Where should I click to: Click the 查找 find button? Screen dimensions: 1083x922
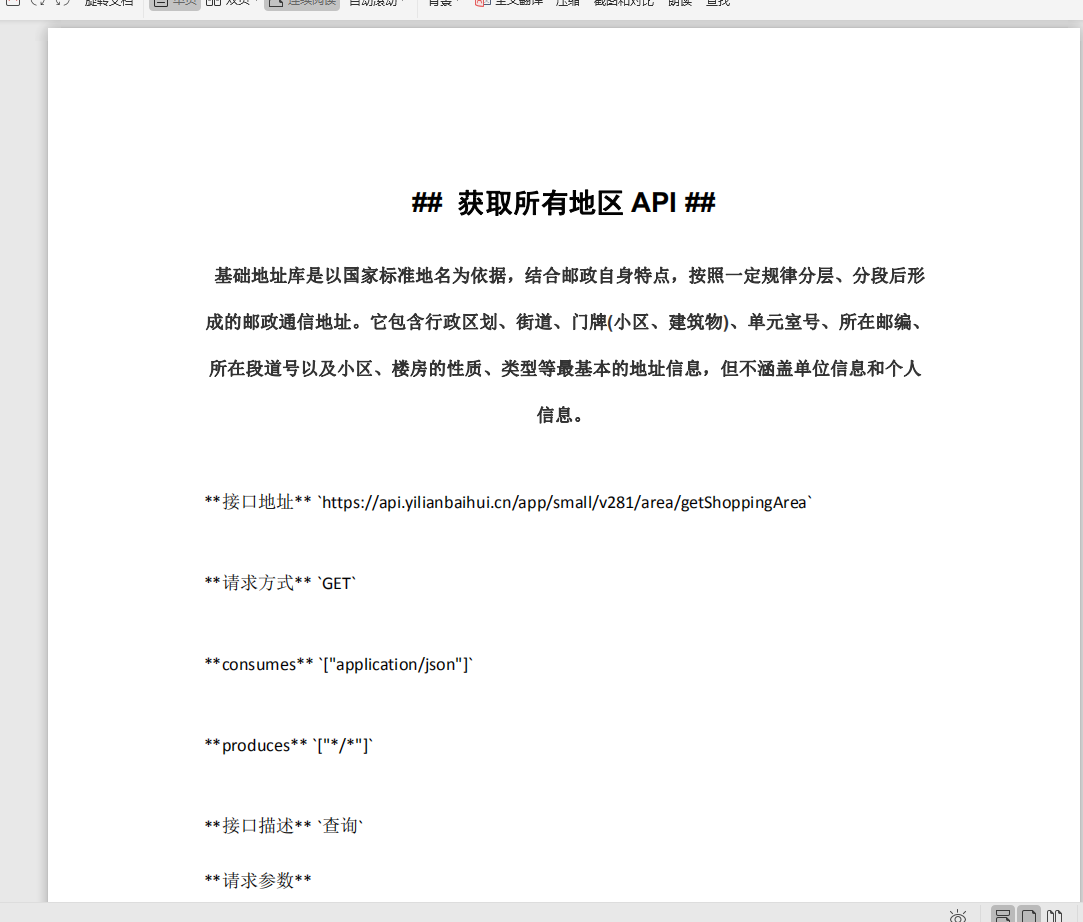pyautogui.click(x=718, y=3)
